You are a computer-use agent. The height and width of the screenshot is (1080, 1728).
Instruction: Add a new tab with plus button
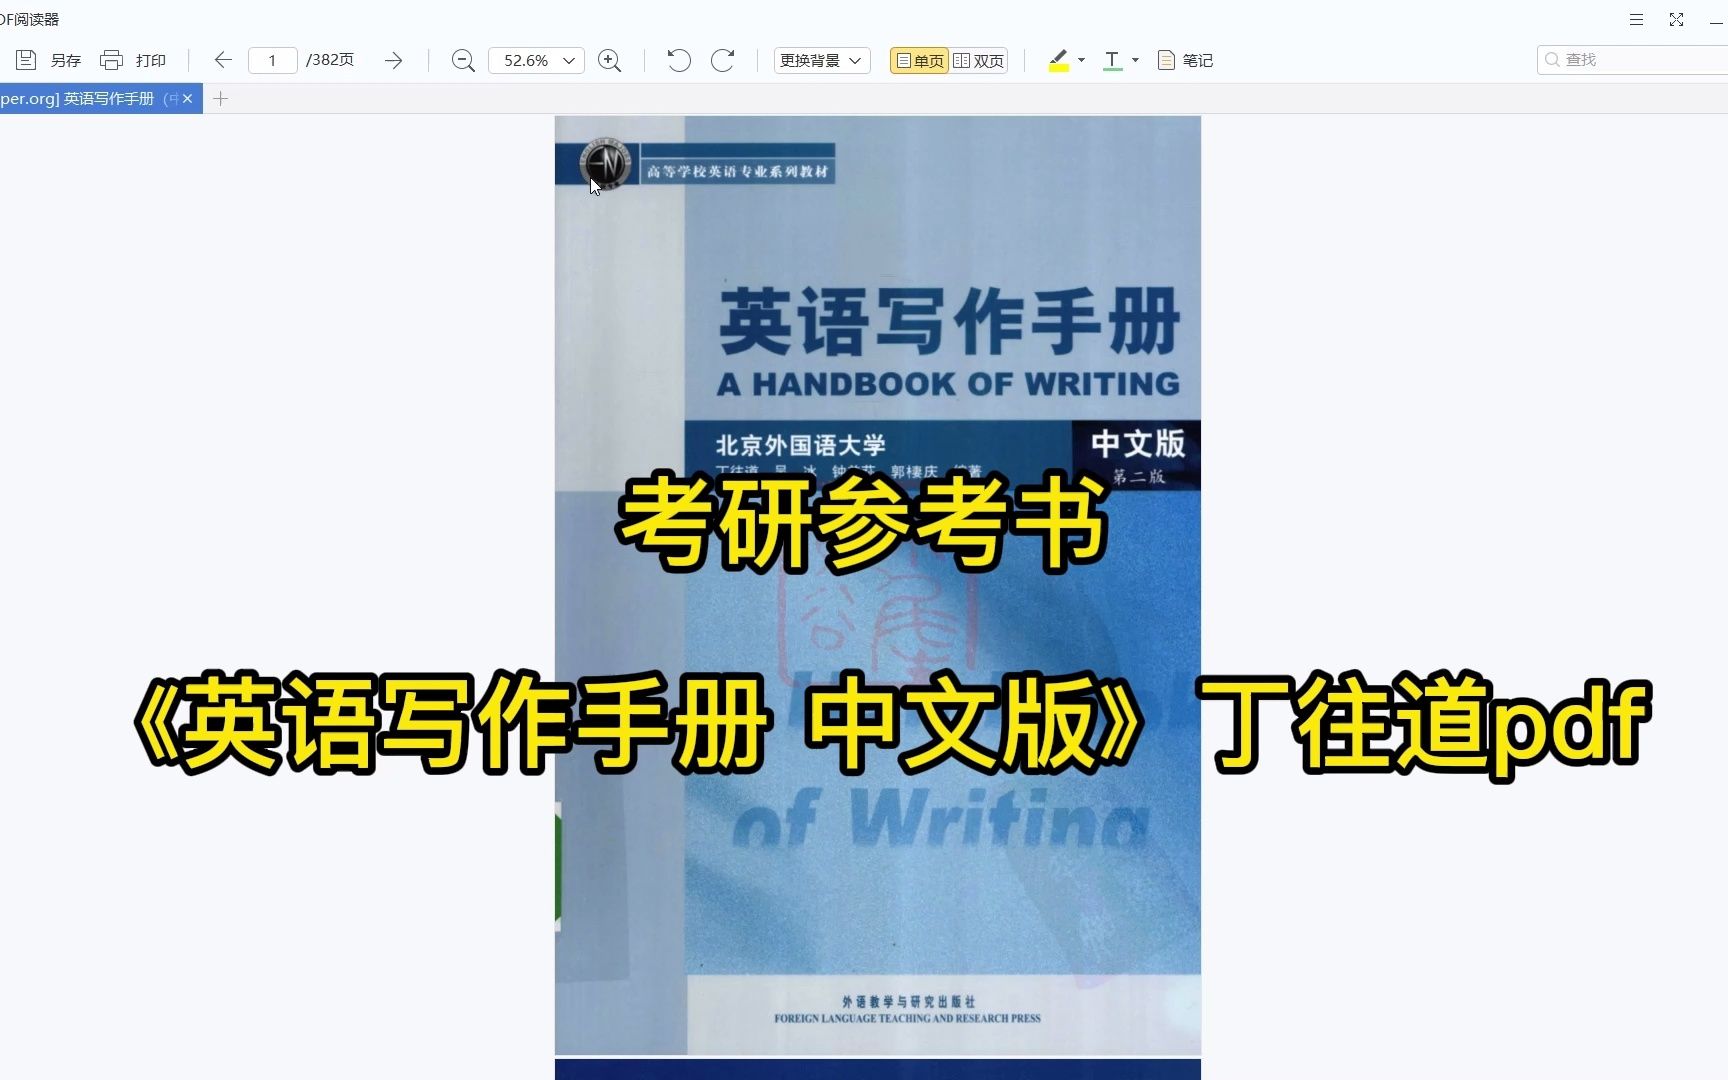tap(221, 98)
